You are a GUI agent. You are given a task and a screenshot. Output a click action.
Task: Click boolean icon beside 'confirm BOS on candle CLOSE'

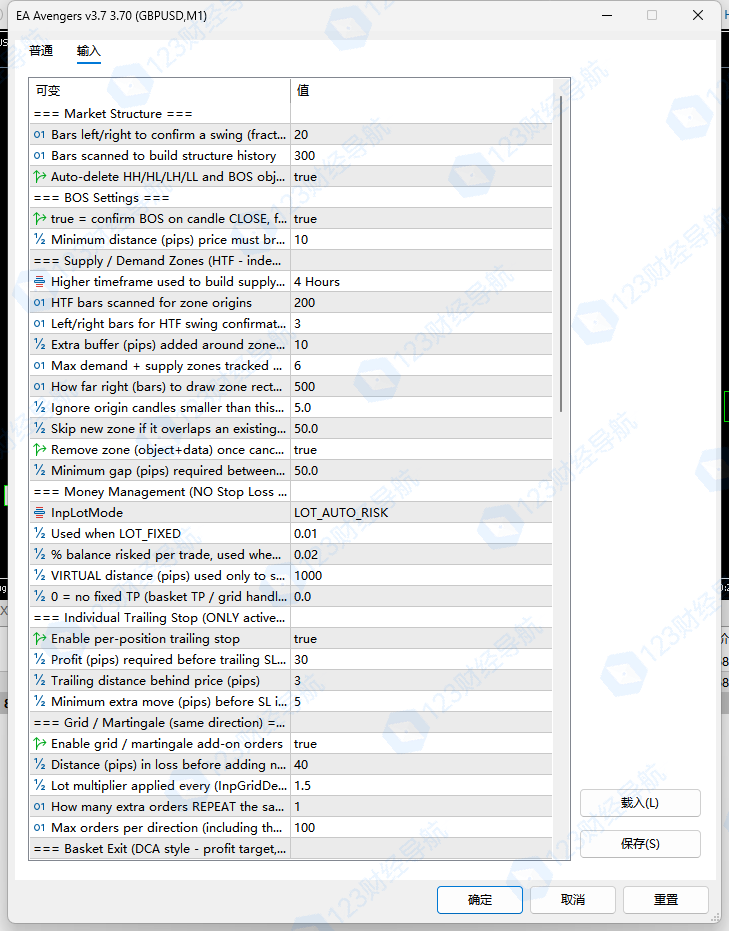click(39, 219)
